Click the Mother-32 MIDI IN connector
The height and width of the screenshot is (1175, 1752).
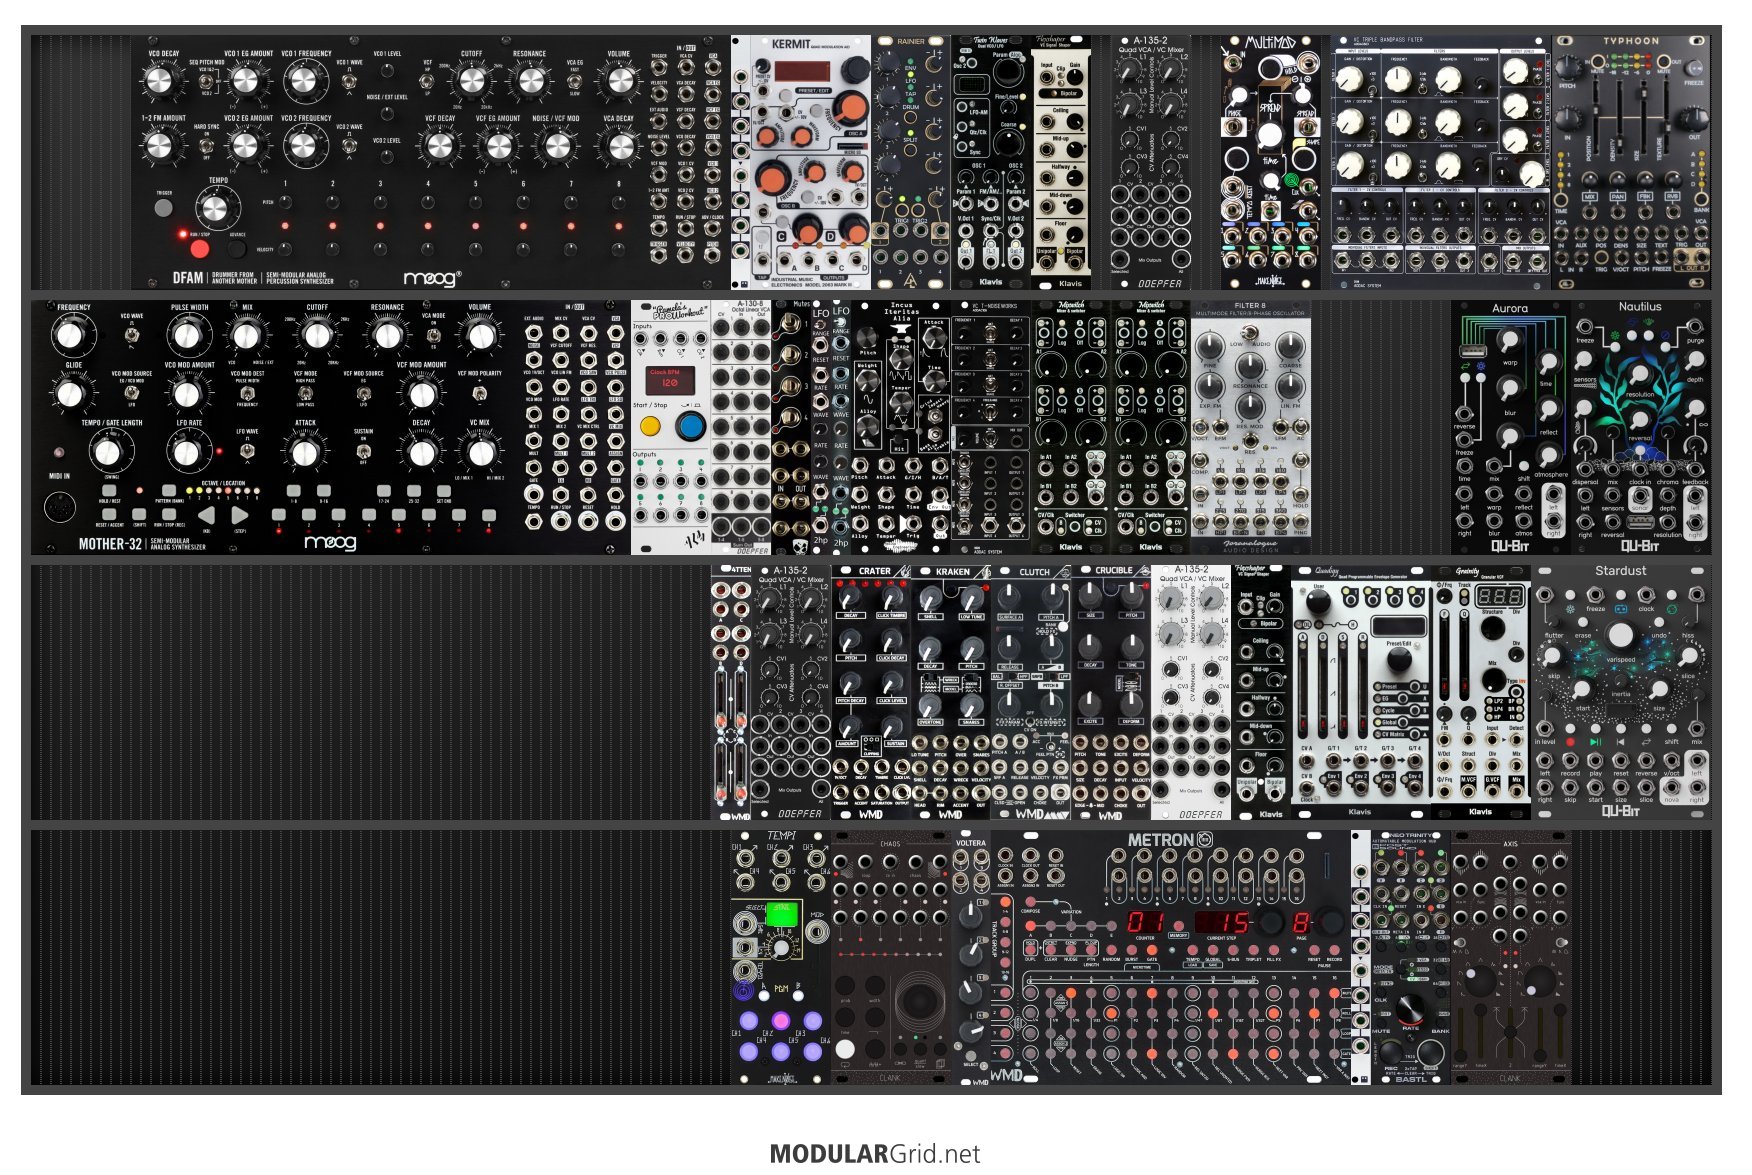coord(60,507)
